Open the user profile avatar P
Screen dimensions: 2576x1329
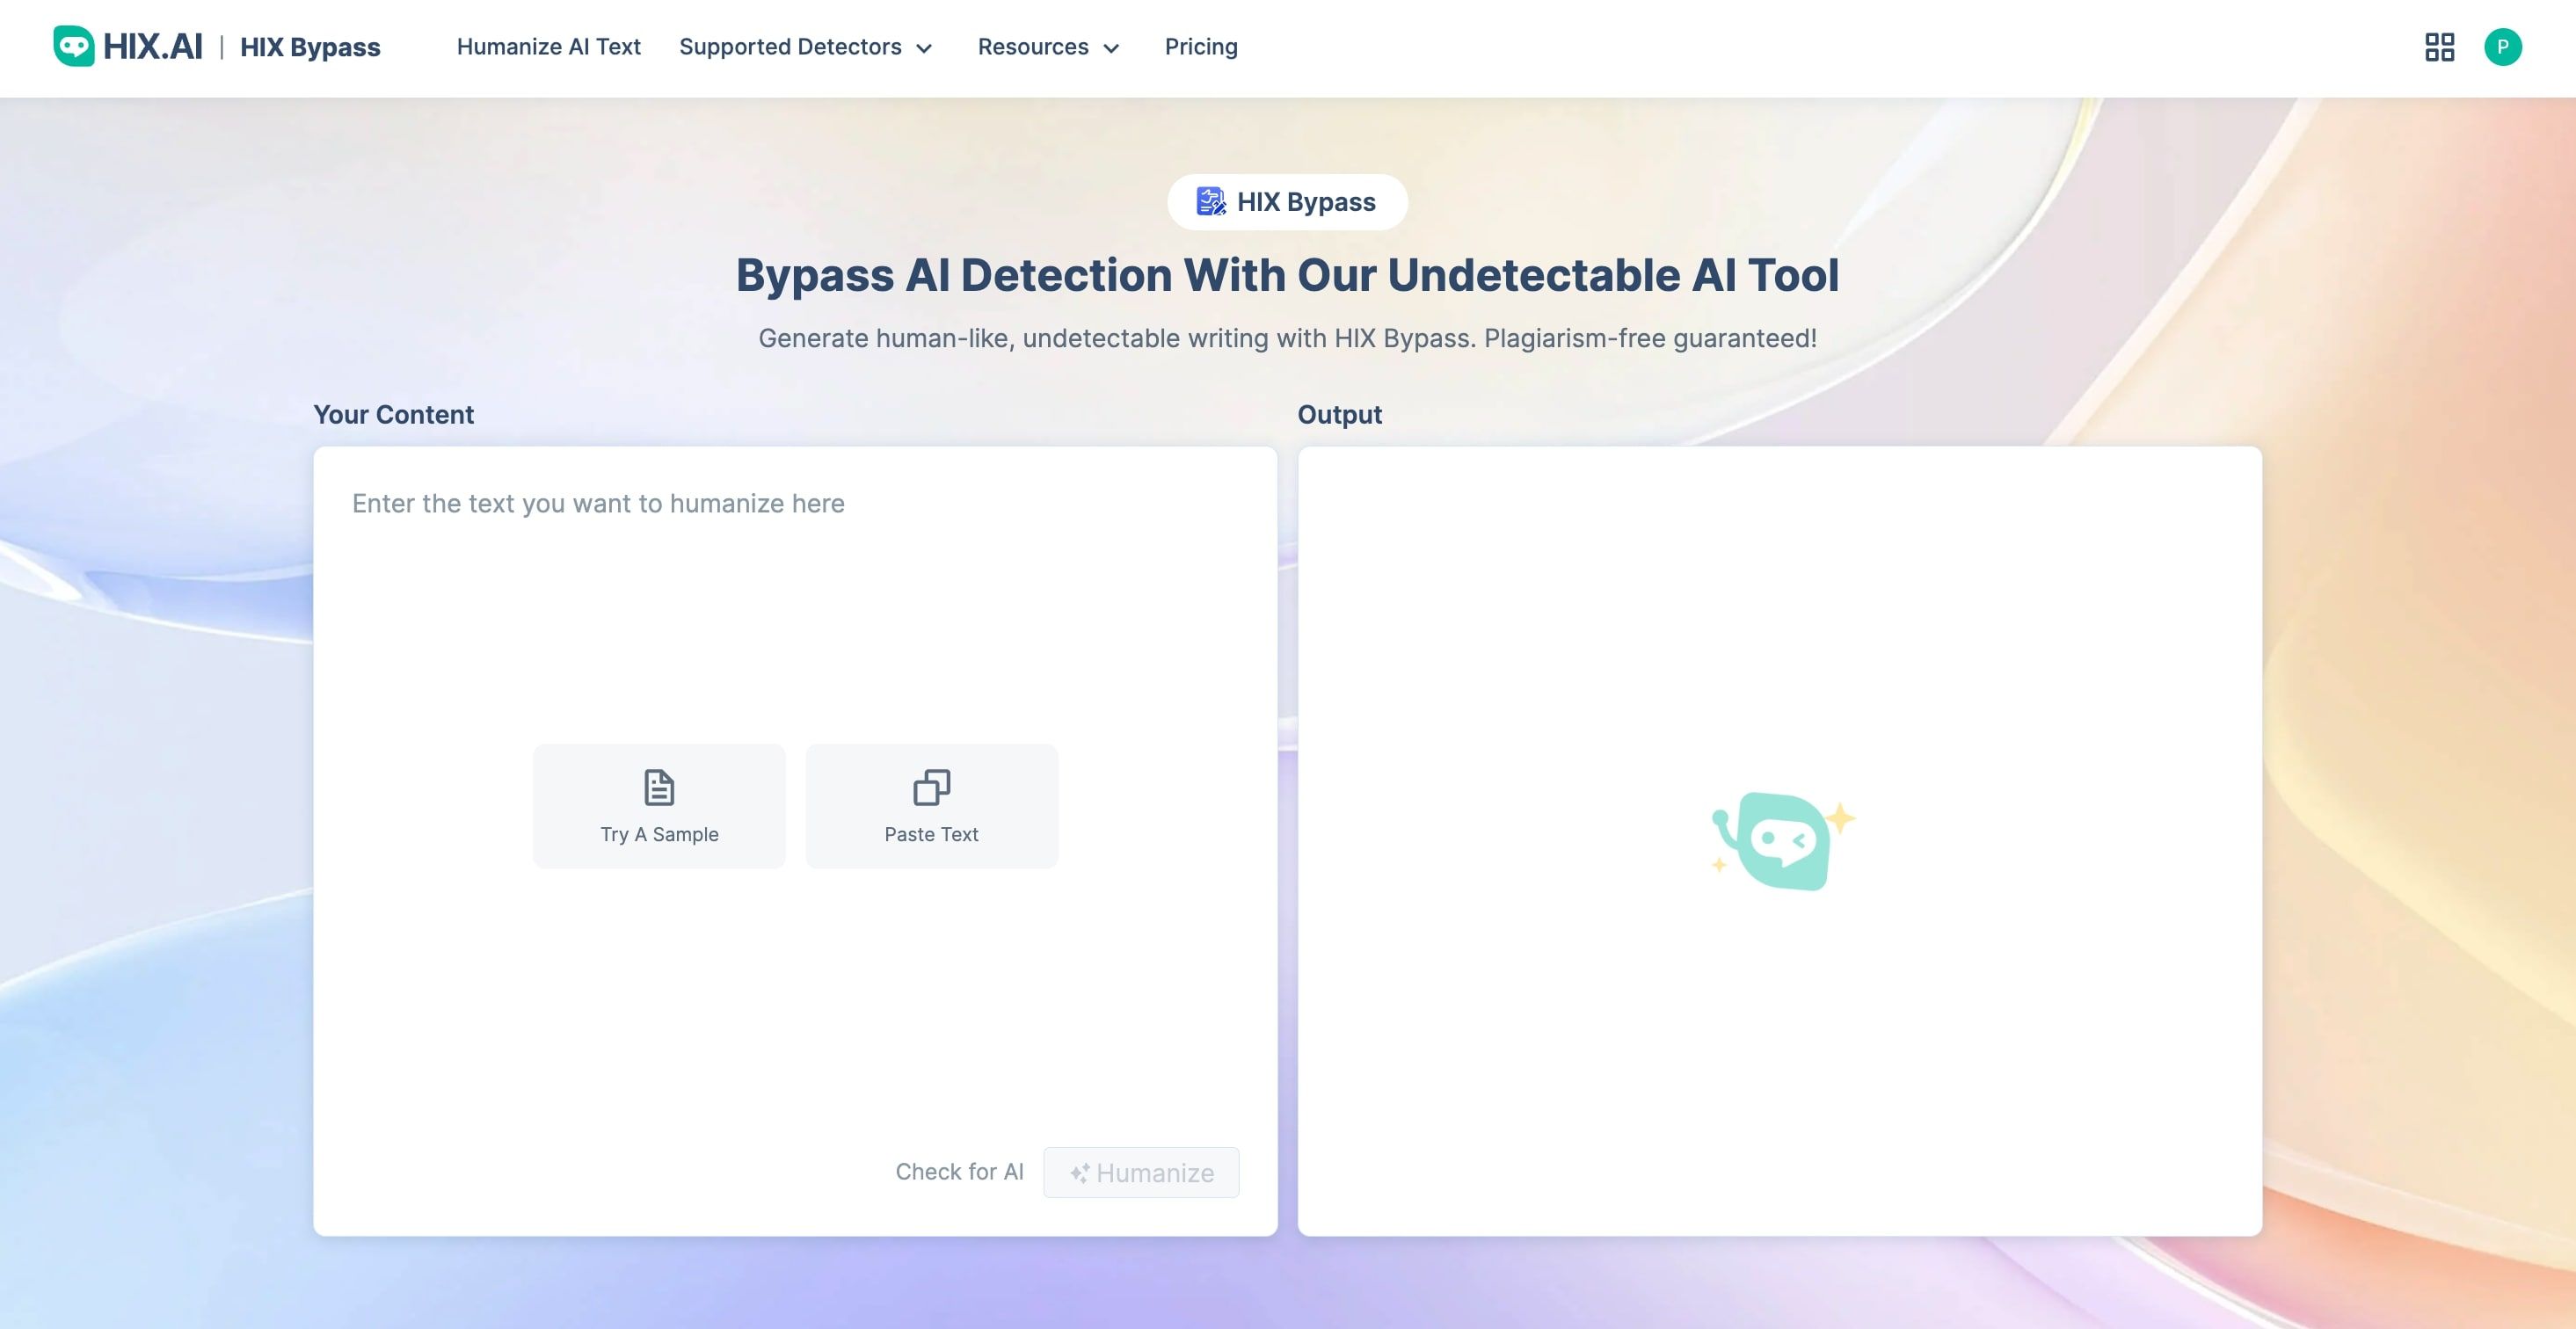point(2502,47)
